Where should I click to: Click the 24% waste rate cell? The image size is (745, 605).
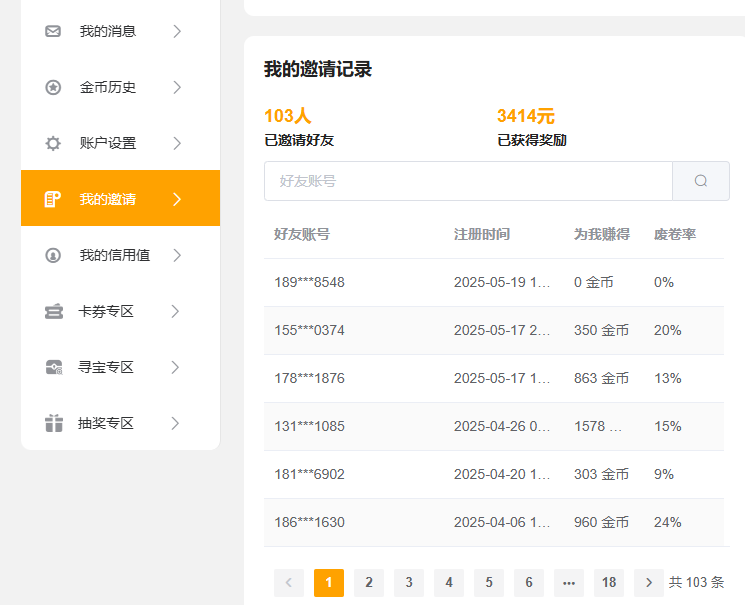point(668,522)
